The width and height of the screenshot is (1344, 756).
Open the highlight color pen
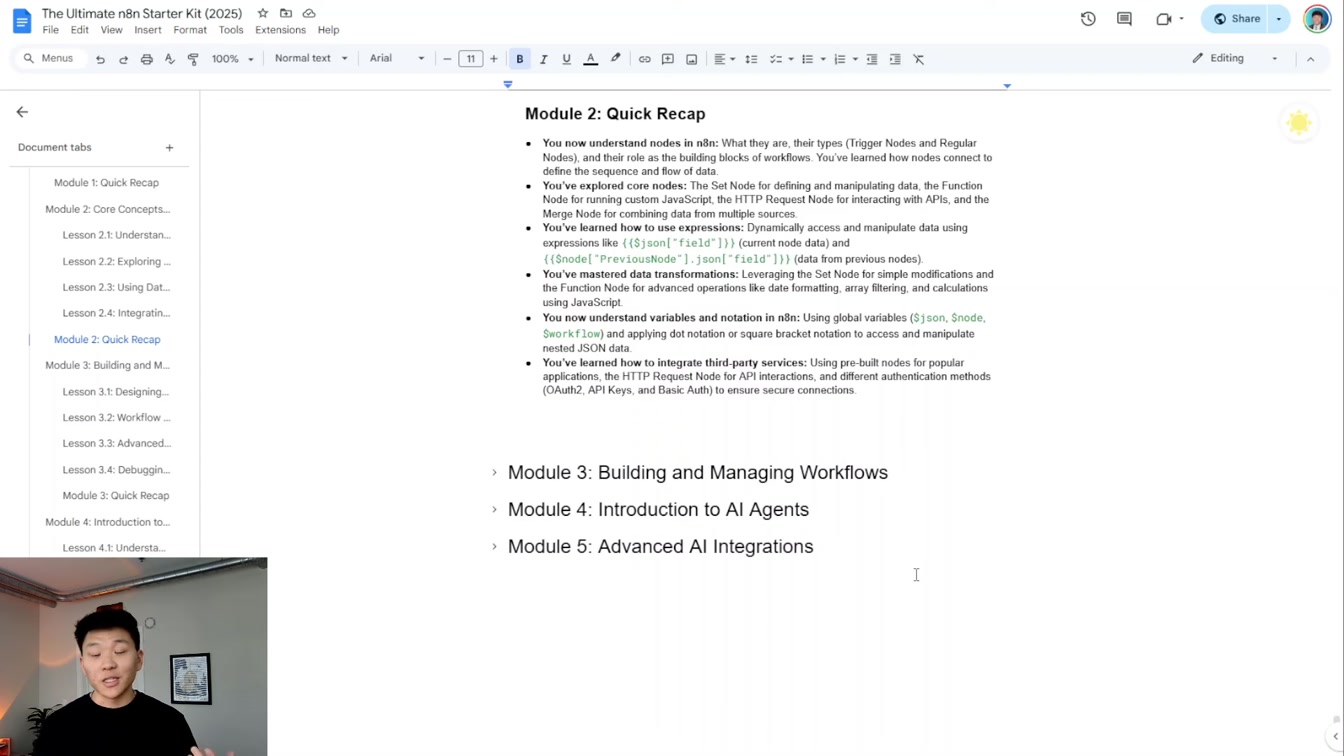click(x=615, y=59)
